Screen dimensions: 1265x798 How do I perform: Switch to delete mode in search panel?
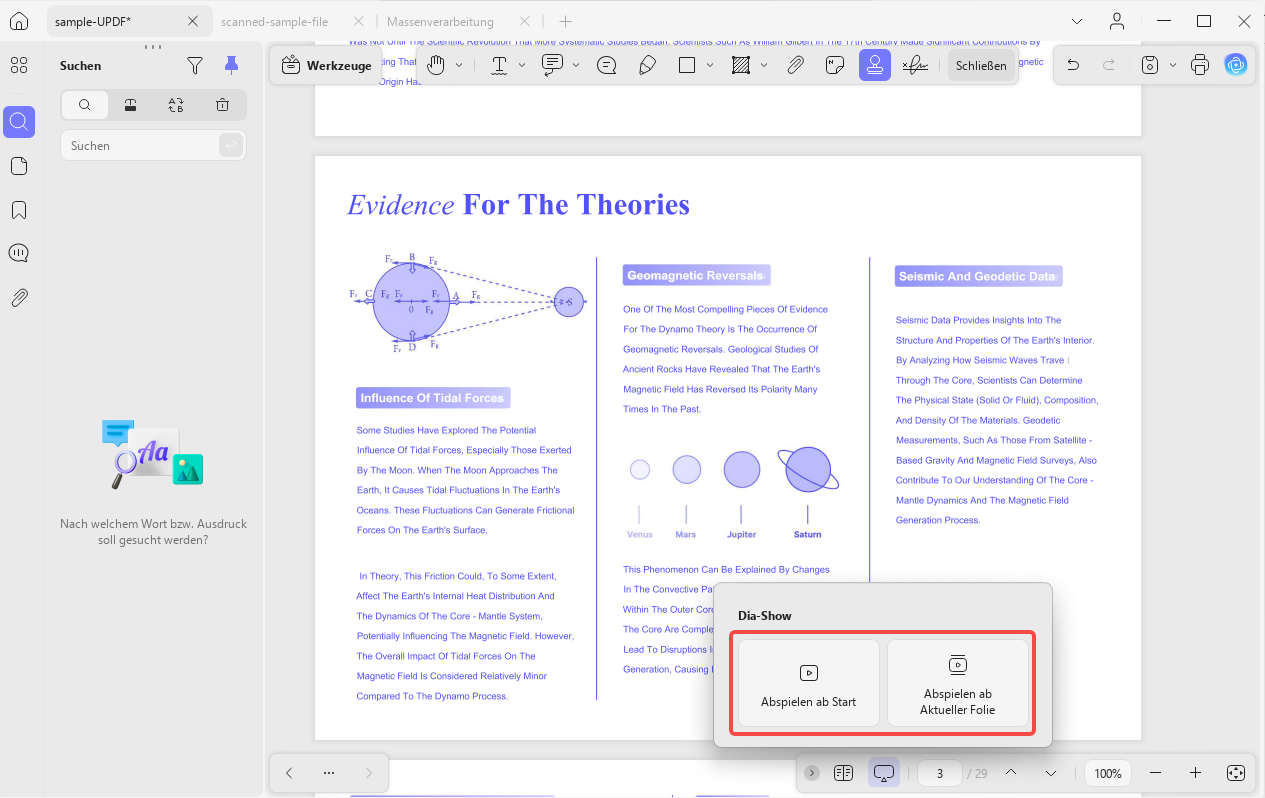tap(222, 105)
